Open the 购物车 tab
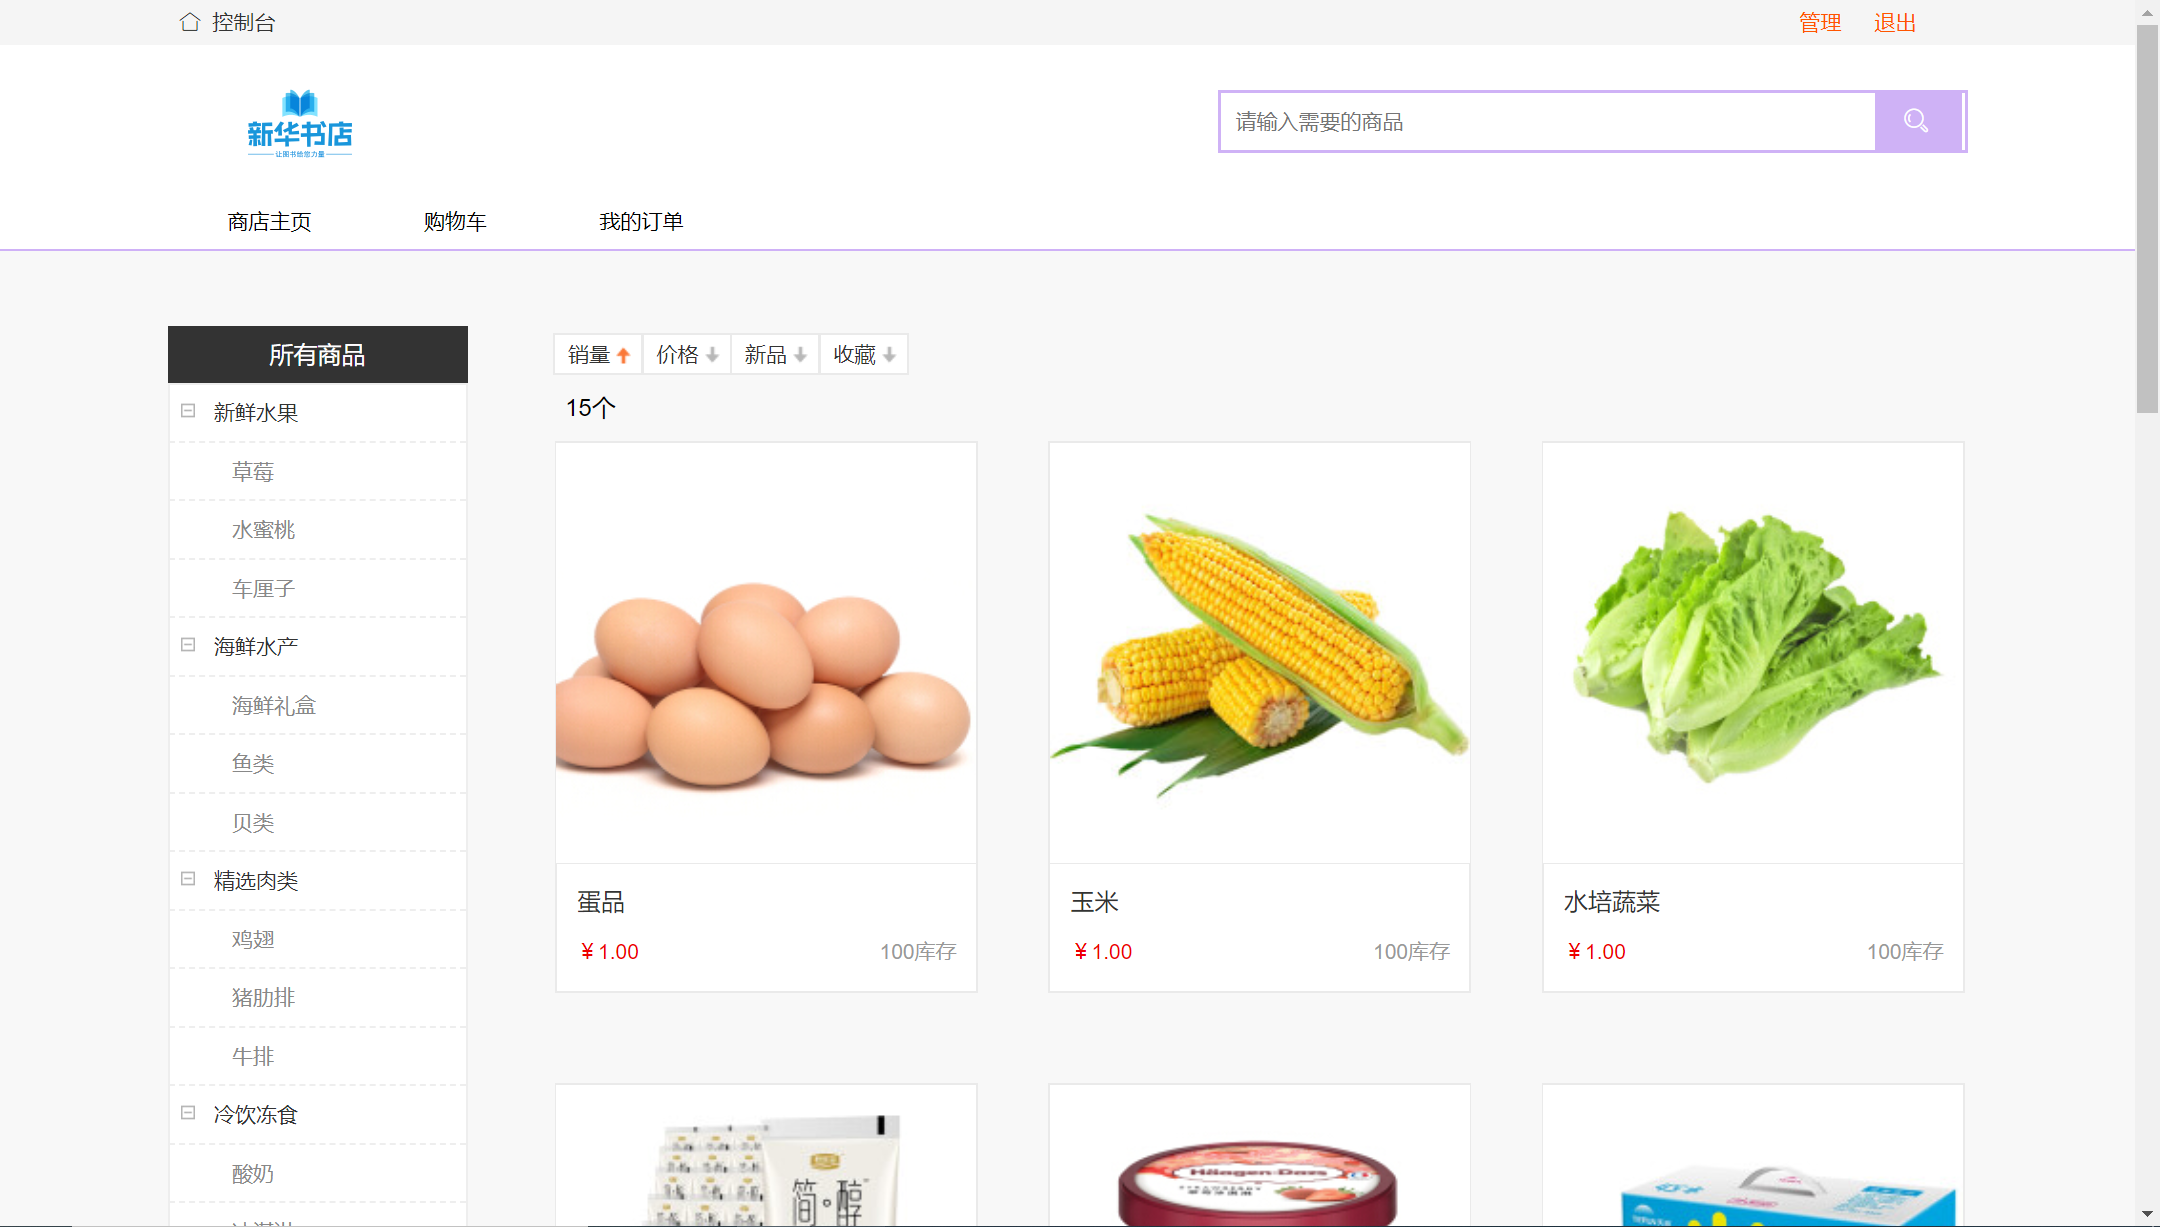This screenshot has width=2160, height=1227. tap(455, 222)
